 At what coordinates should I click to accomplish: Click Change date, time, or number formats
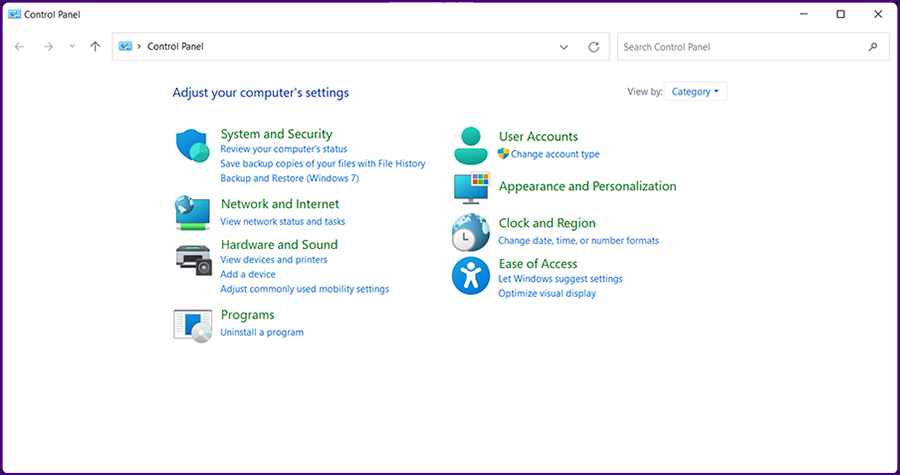pyautogui.click(x=578, y=240)
